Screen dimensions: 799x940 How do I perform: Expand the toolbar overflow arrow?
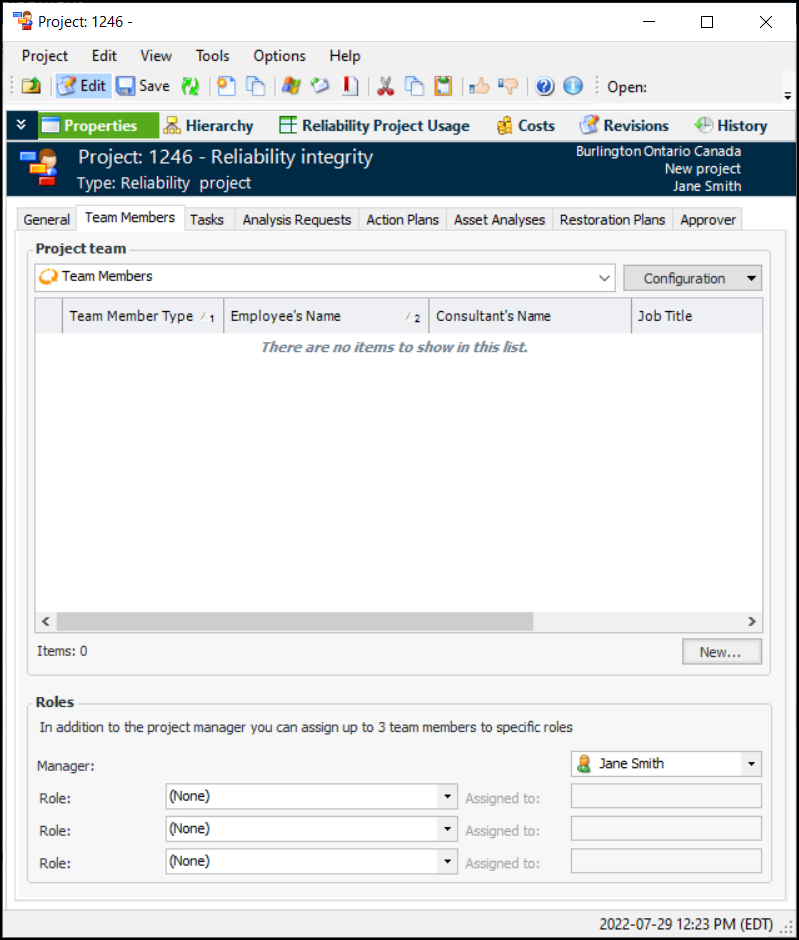pyautogui.click(x=788, y=95)
